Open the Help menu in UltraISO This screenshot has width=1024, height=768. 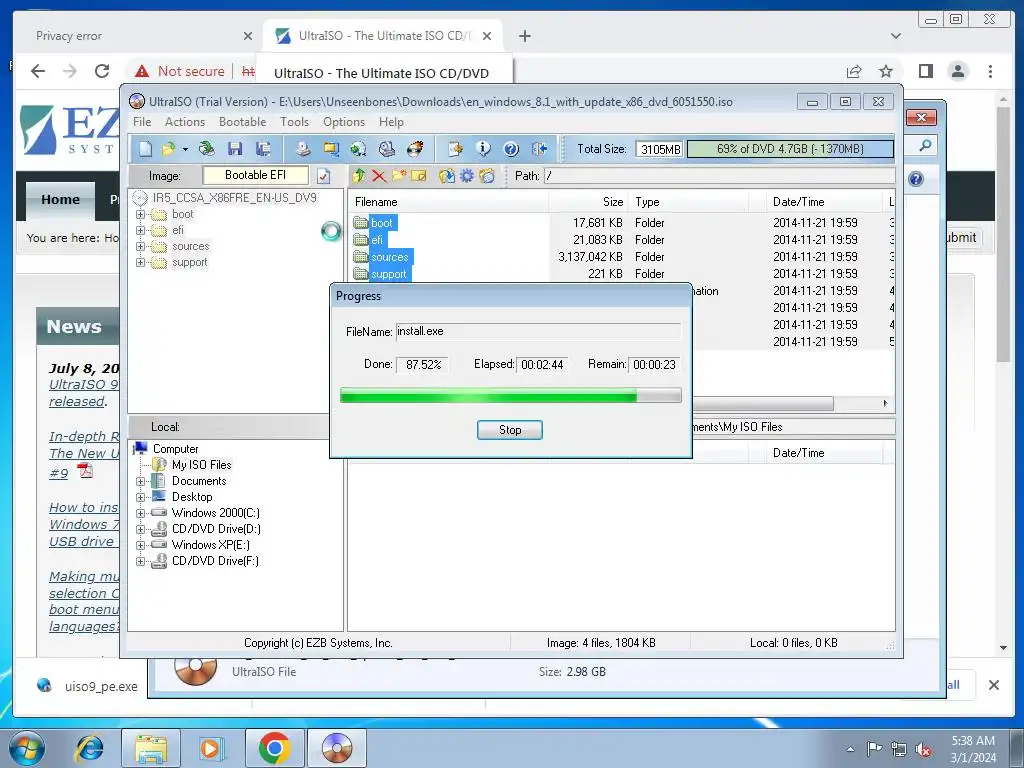pos(391,122)
